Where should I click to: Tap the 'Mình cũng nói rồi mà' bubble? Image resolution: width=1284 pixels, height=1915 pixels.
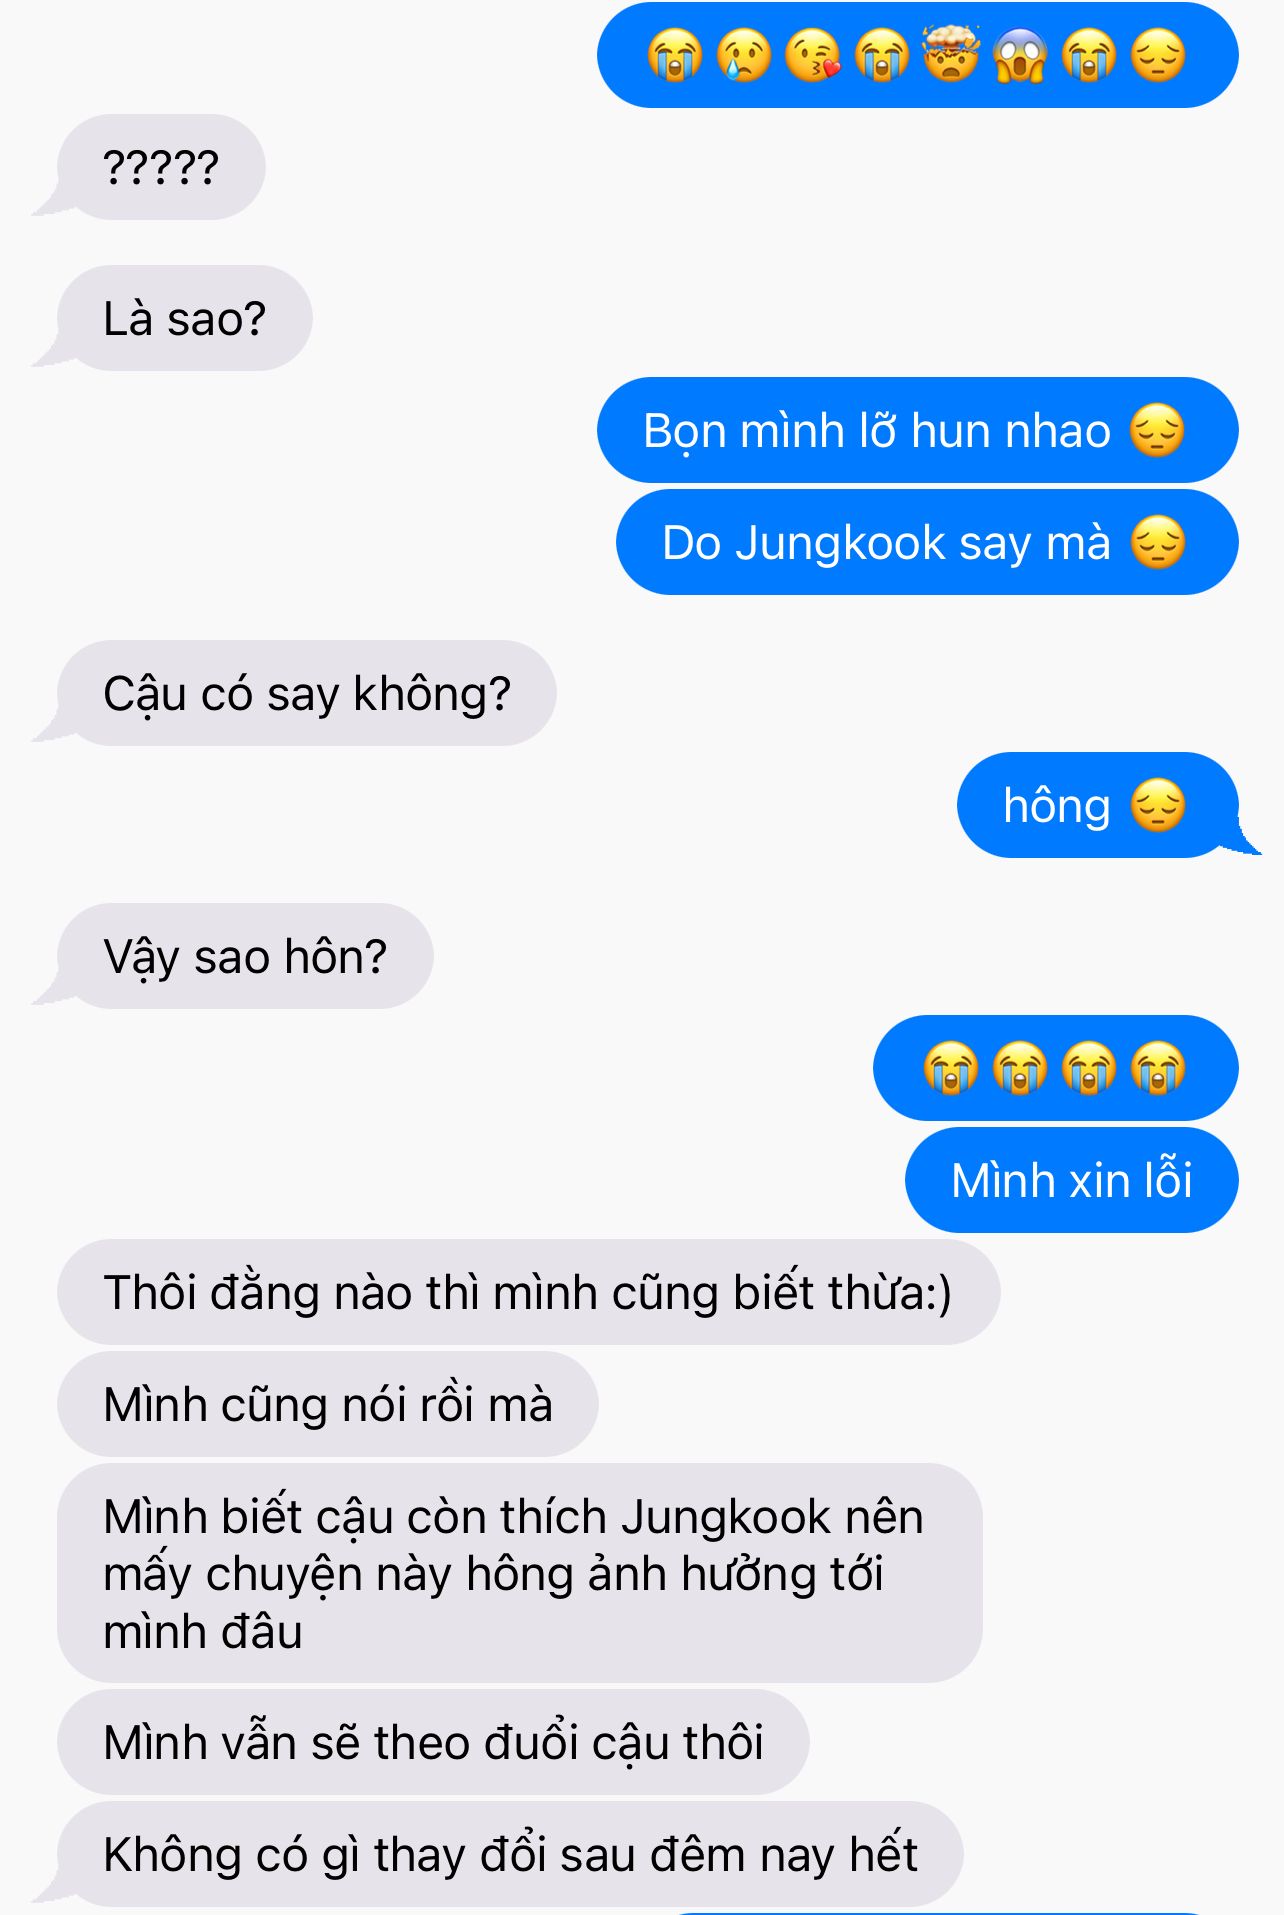328,1405
